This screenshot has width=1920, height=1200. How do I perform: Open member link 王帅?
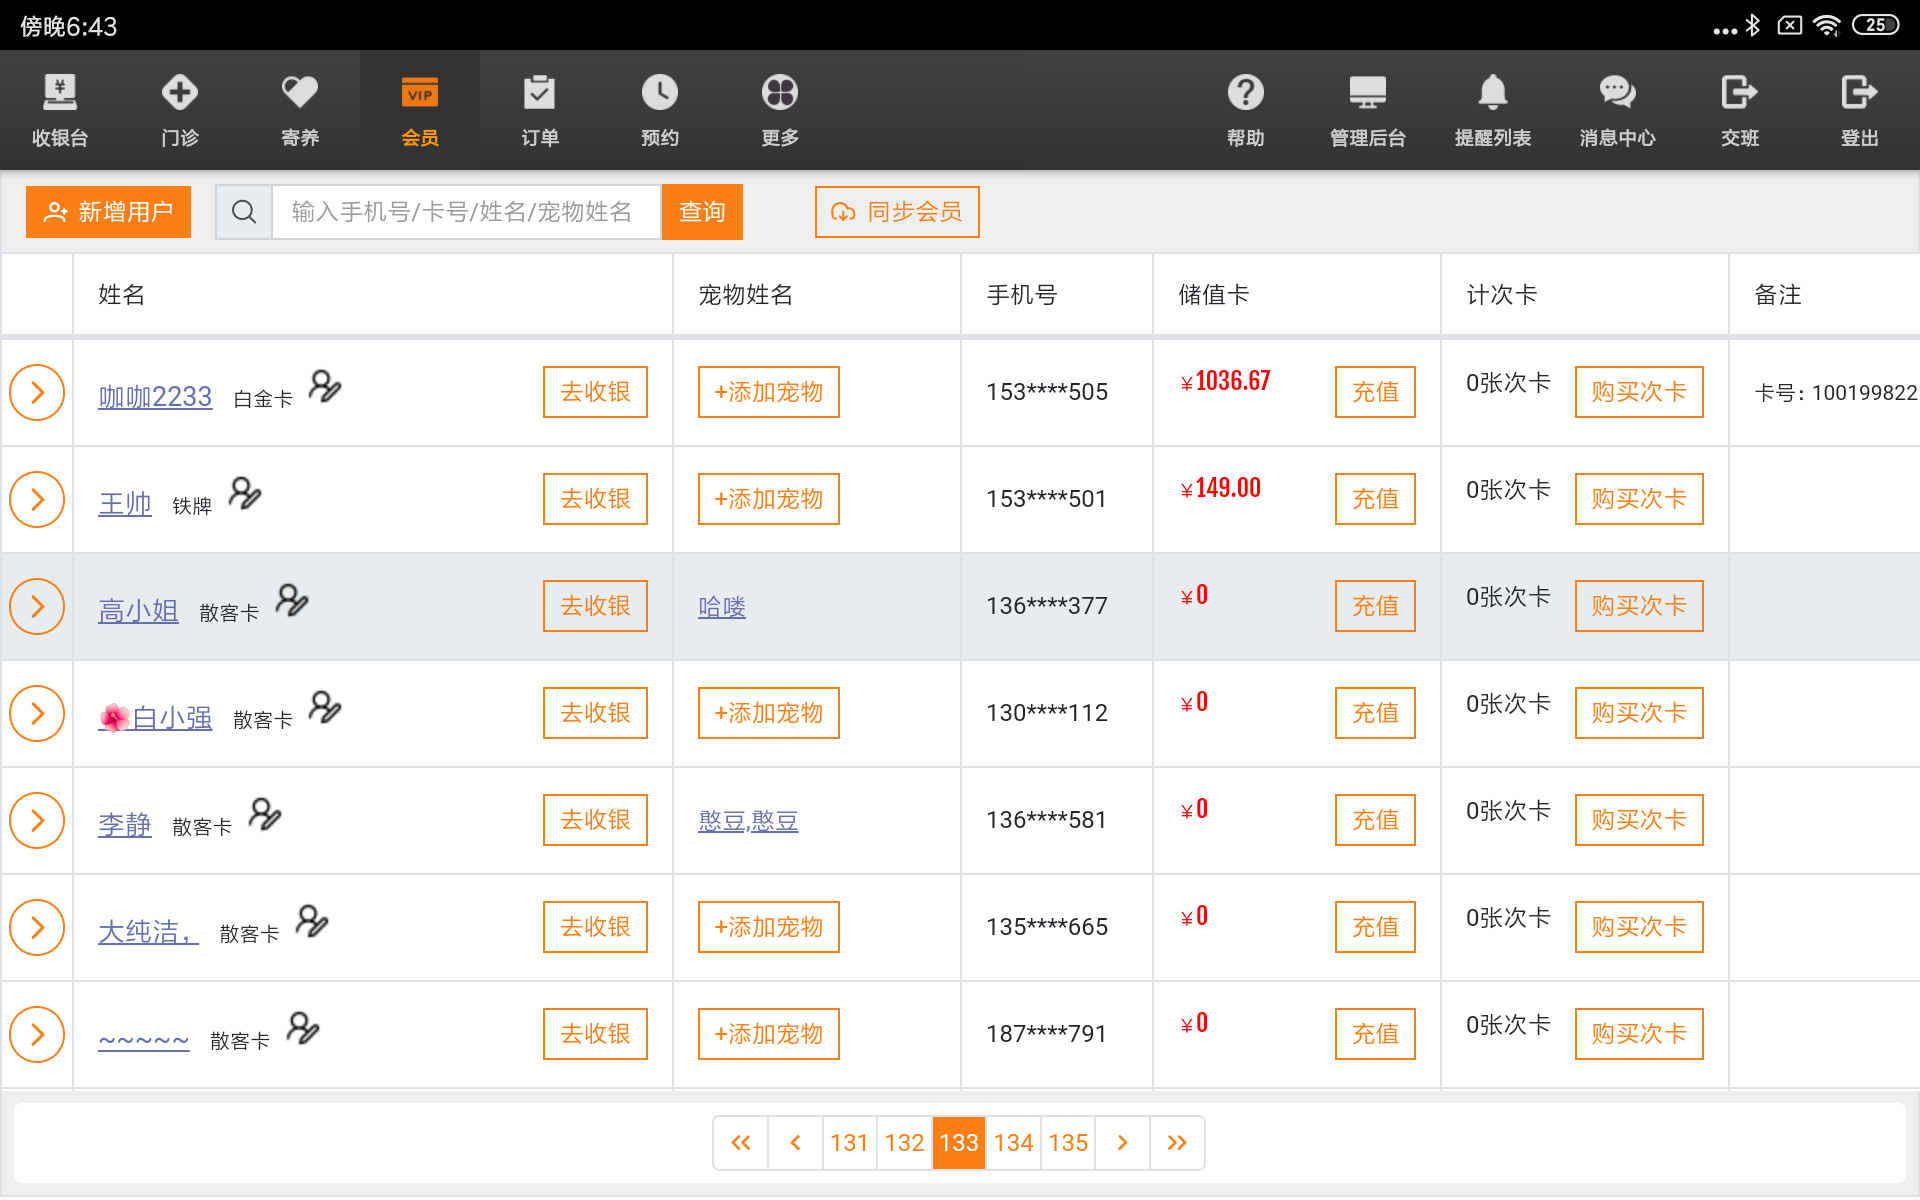coord(125,504)
